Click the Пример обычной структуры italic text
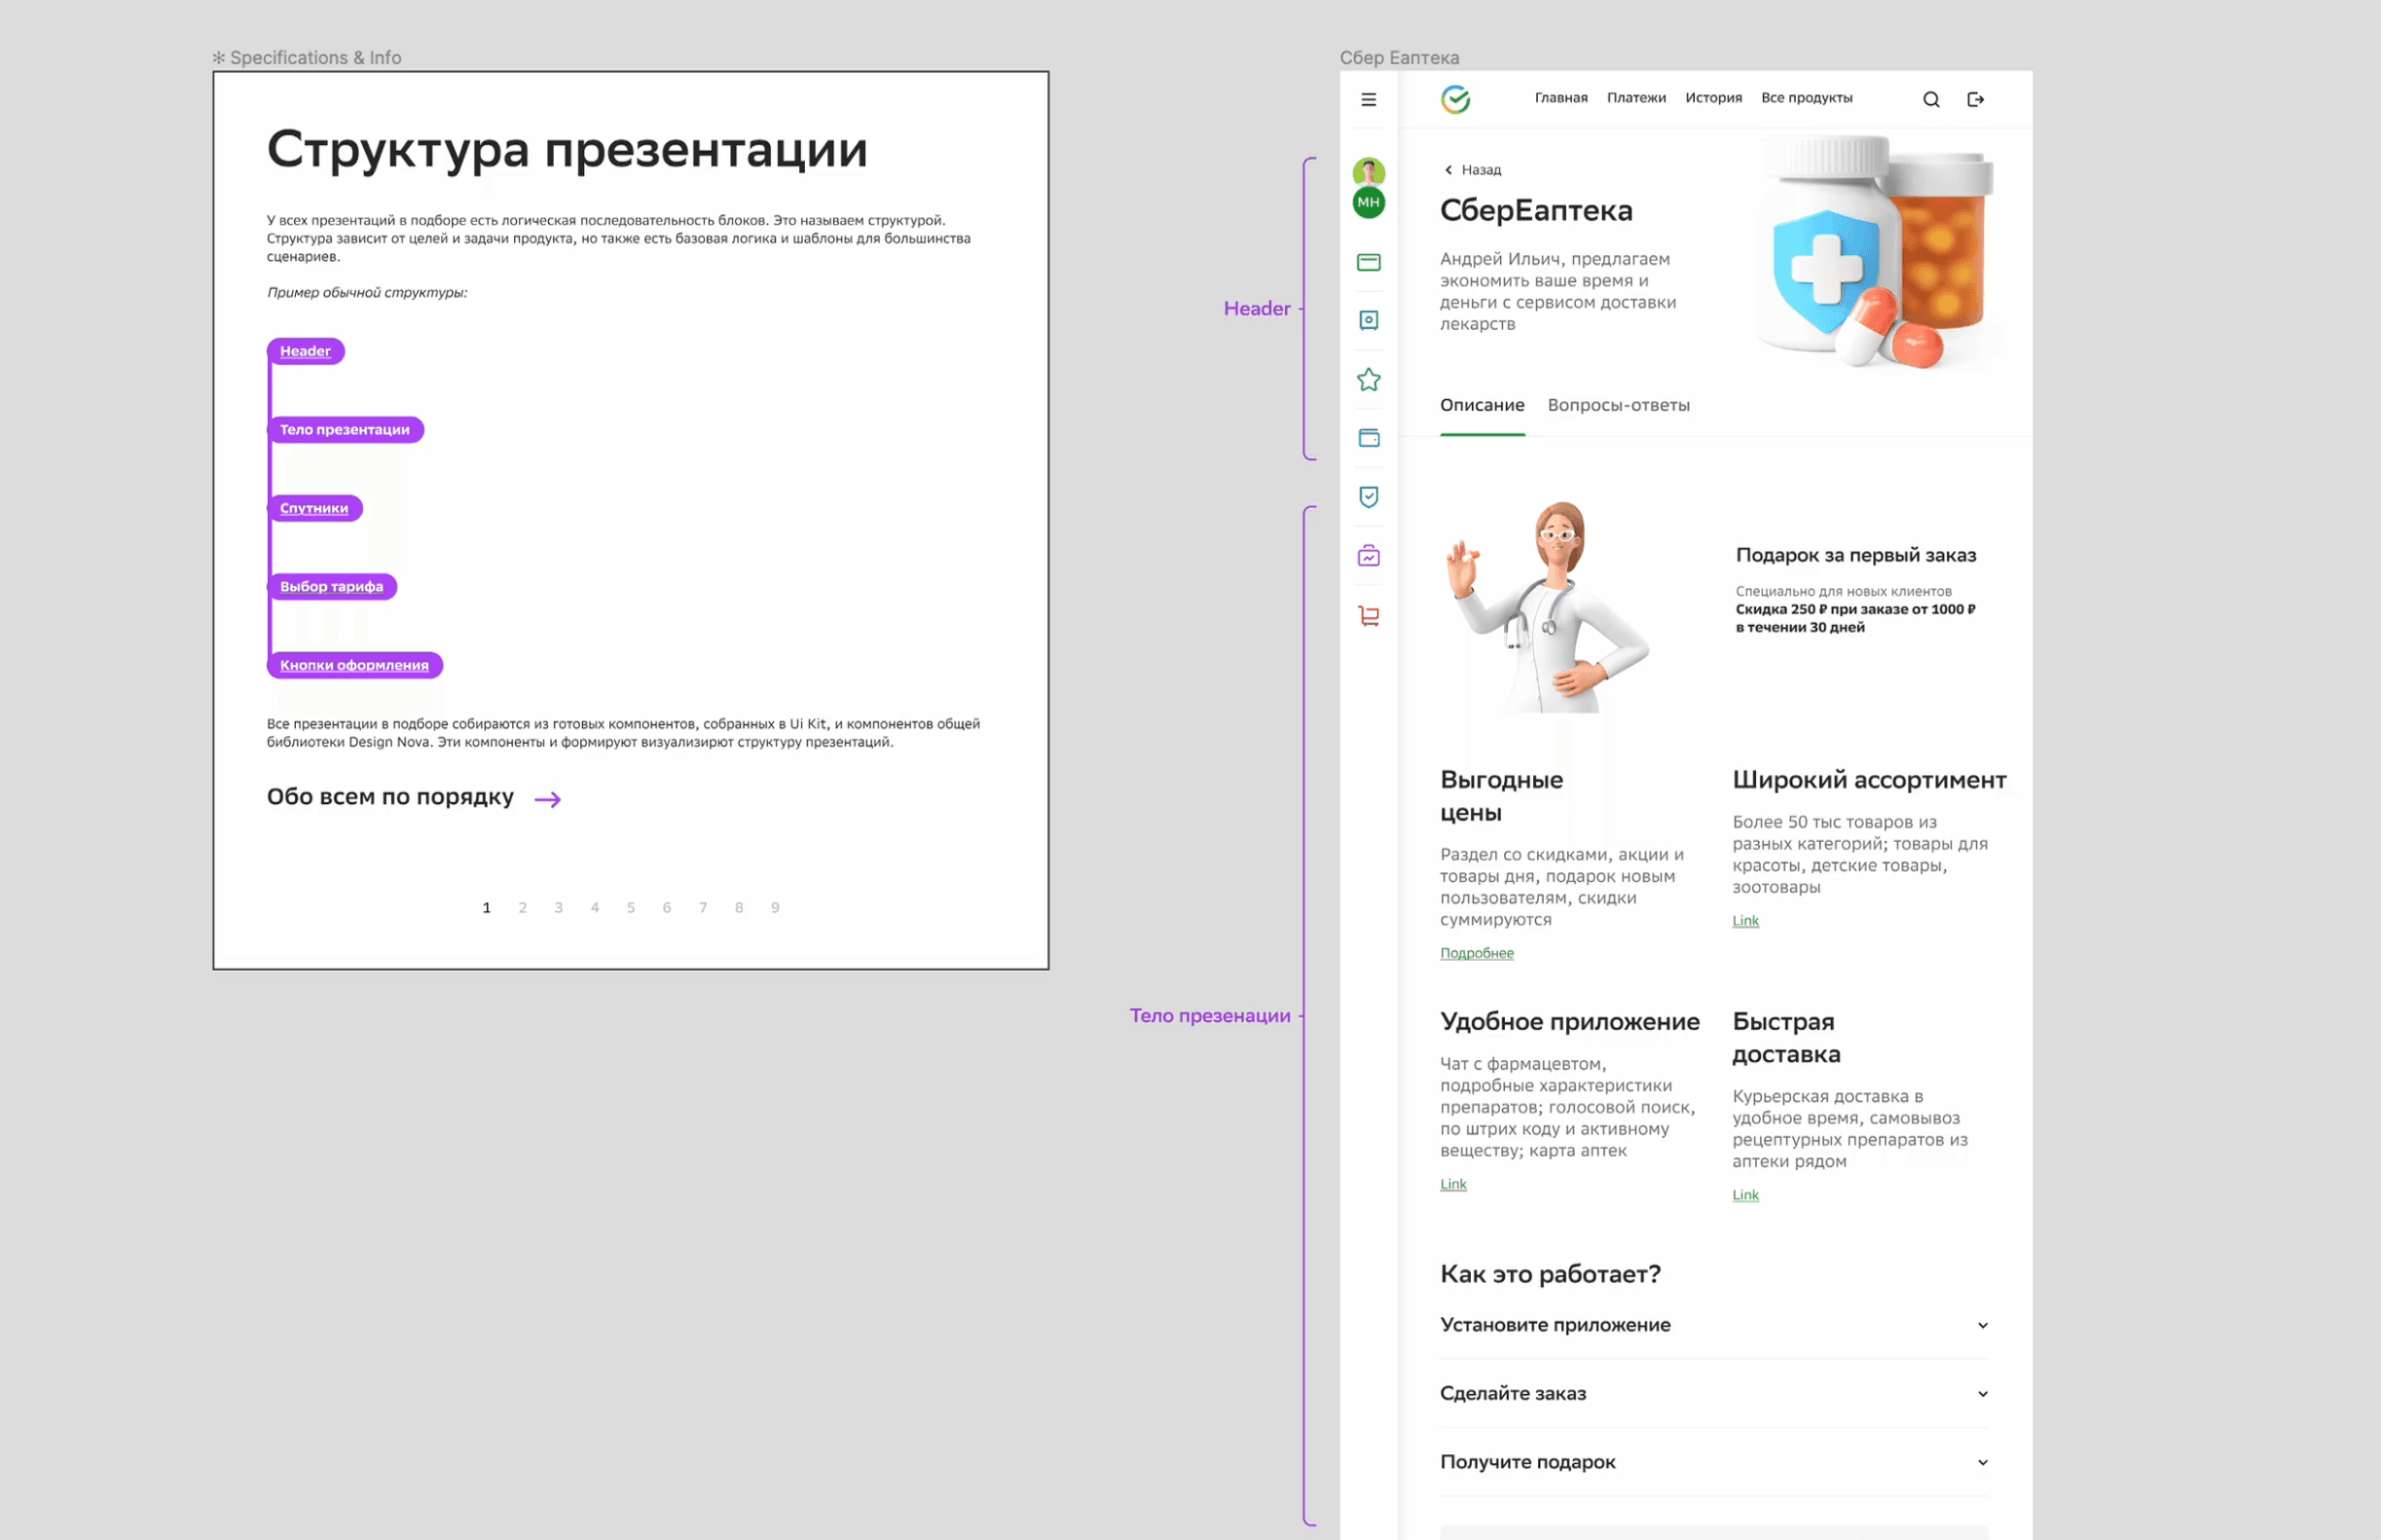Viewport: 2381px width, 1540px height. pyautogui.click(x=366, y=293)
